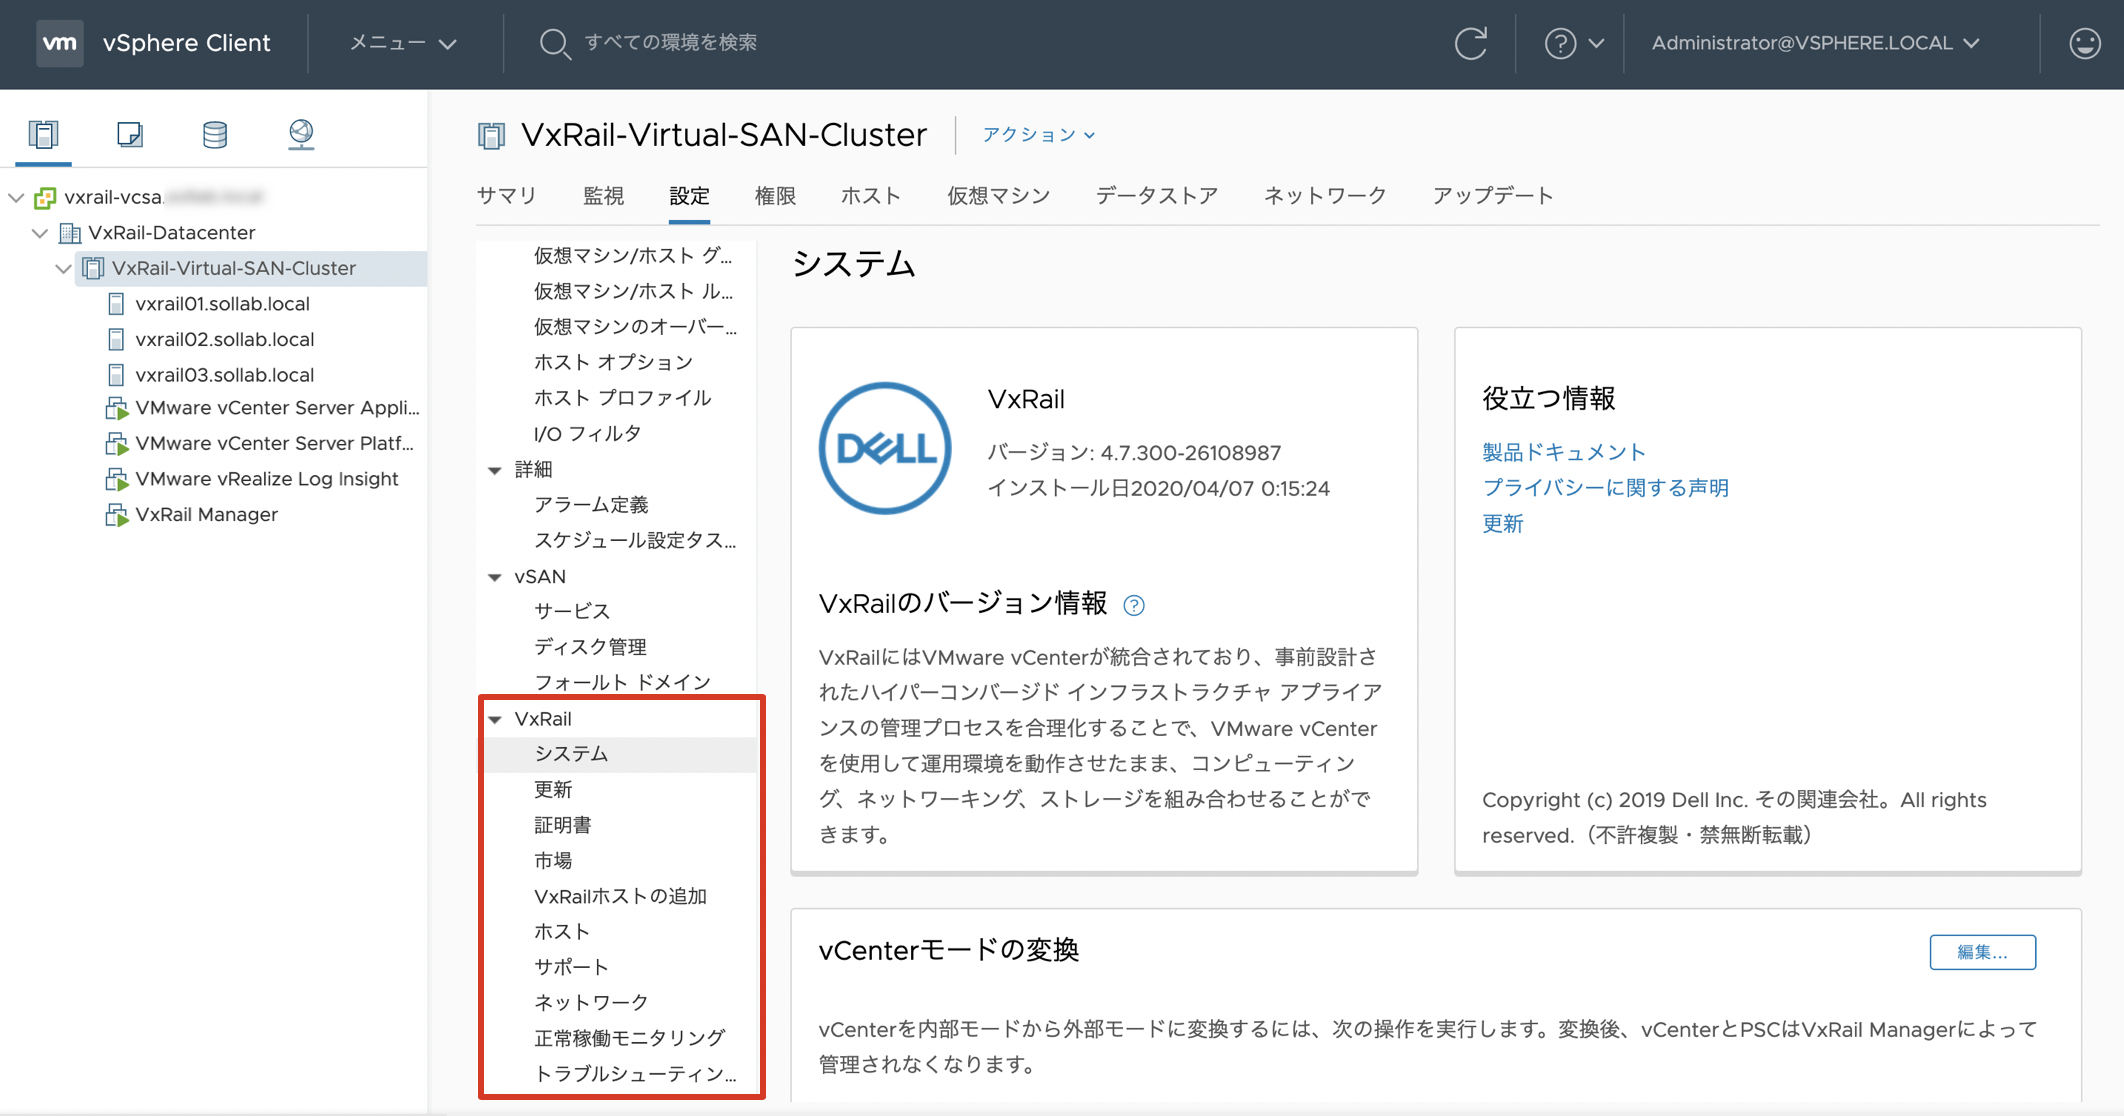Collapse the vSAN section

tap(495, 577)
